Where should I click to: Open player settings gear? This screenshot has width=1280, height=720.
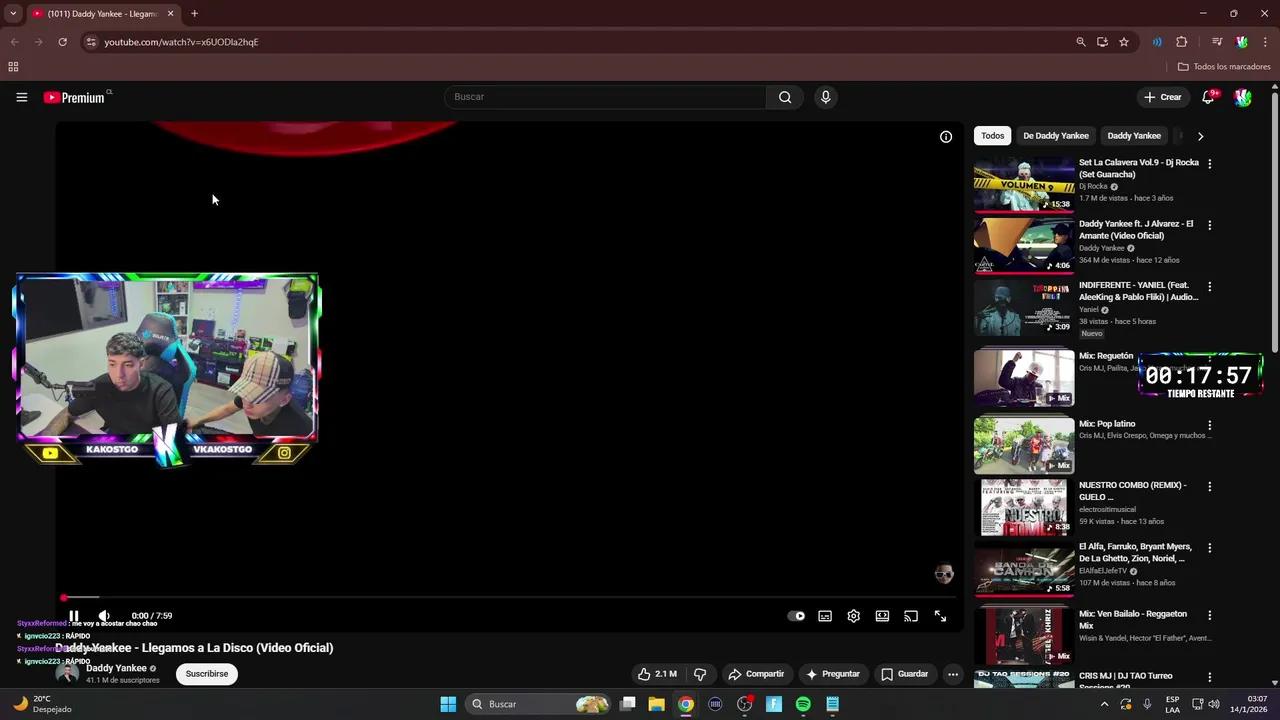click(x=854, y=616)
